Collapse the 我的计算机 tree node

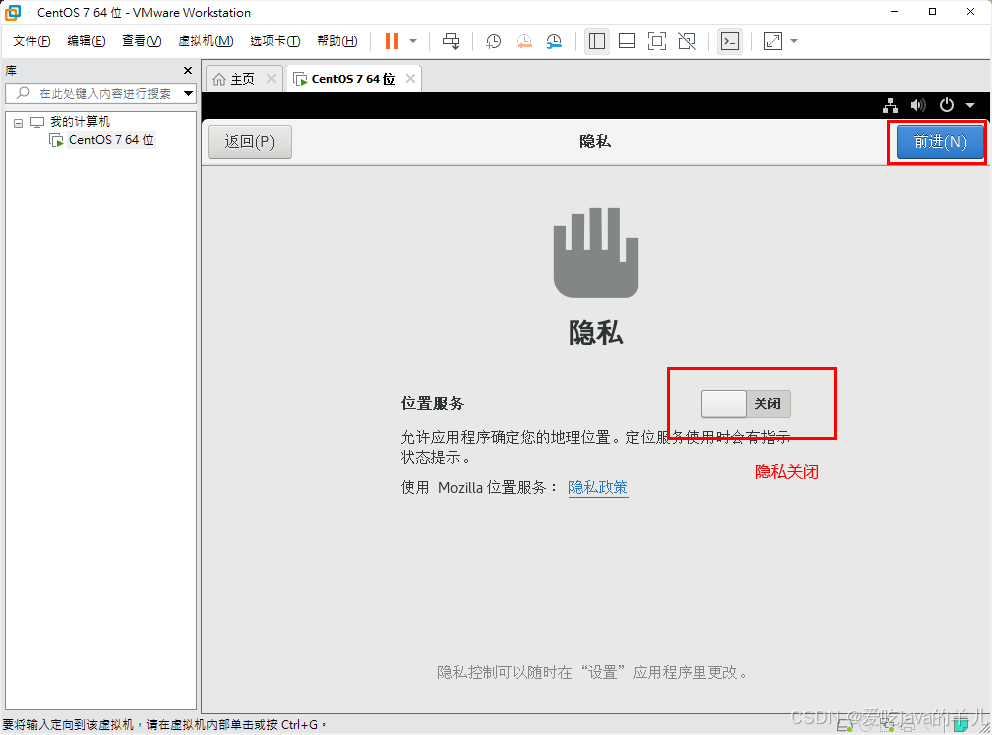click(x=18, y=123)
